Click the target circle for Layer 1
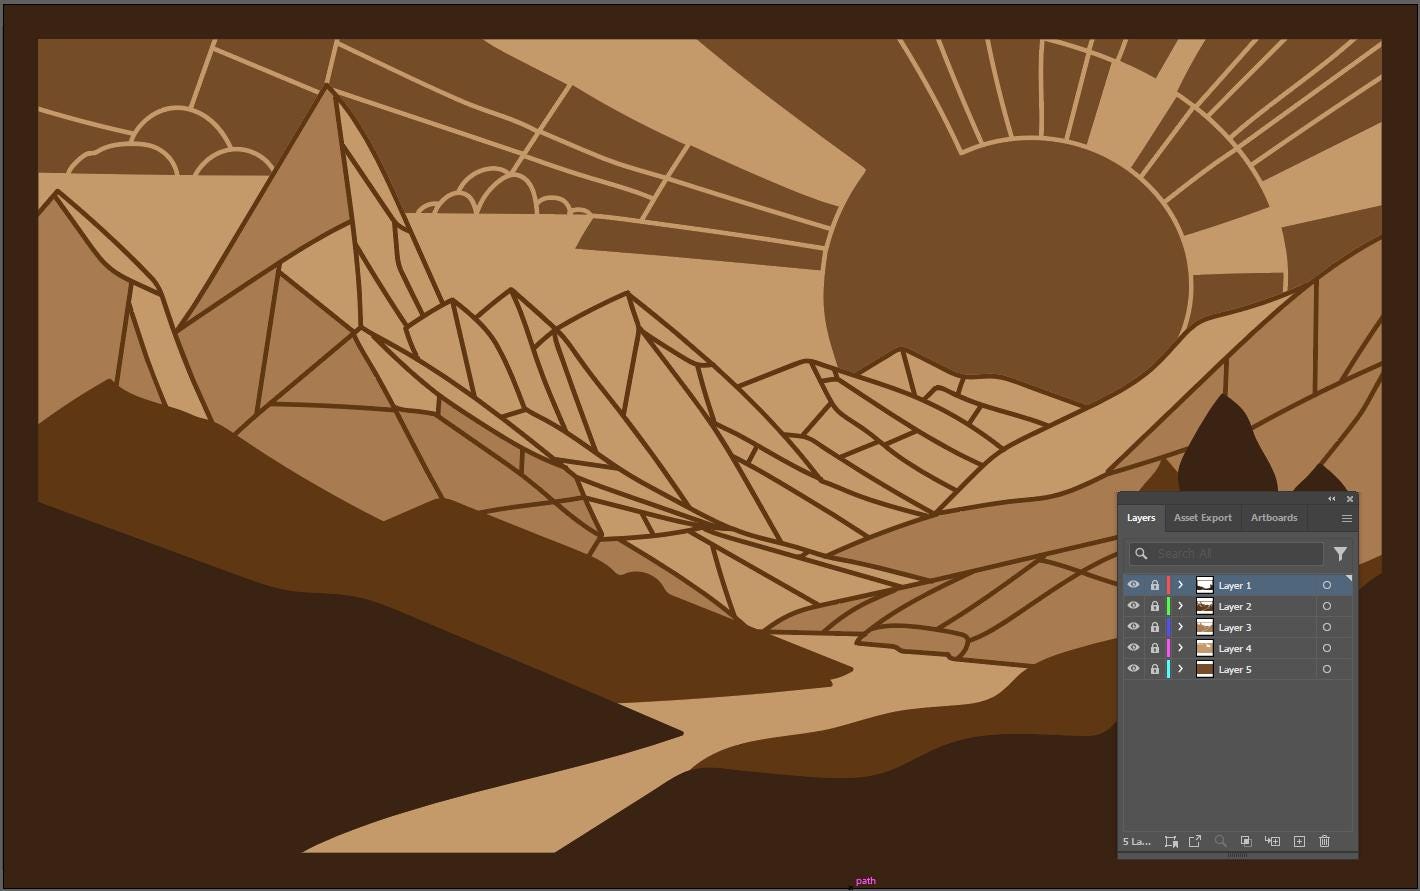 point(1327,585)
